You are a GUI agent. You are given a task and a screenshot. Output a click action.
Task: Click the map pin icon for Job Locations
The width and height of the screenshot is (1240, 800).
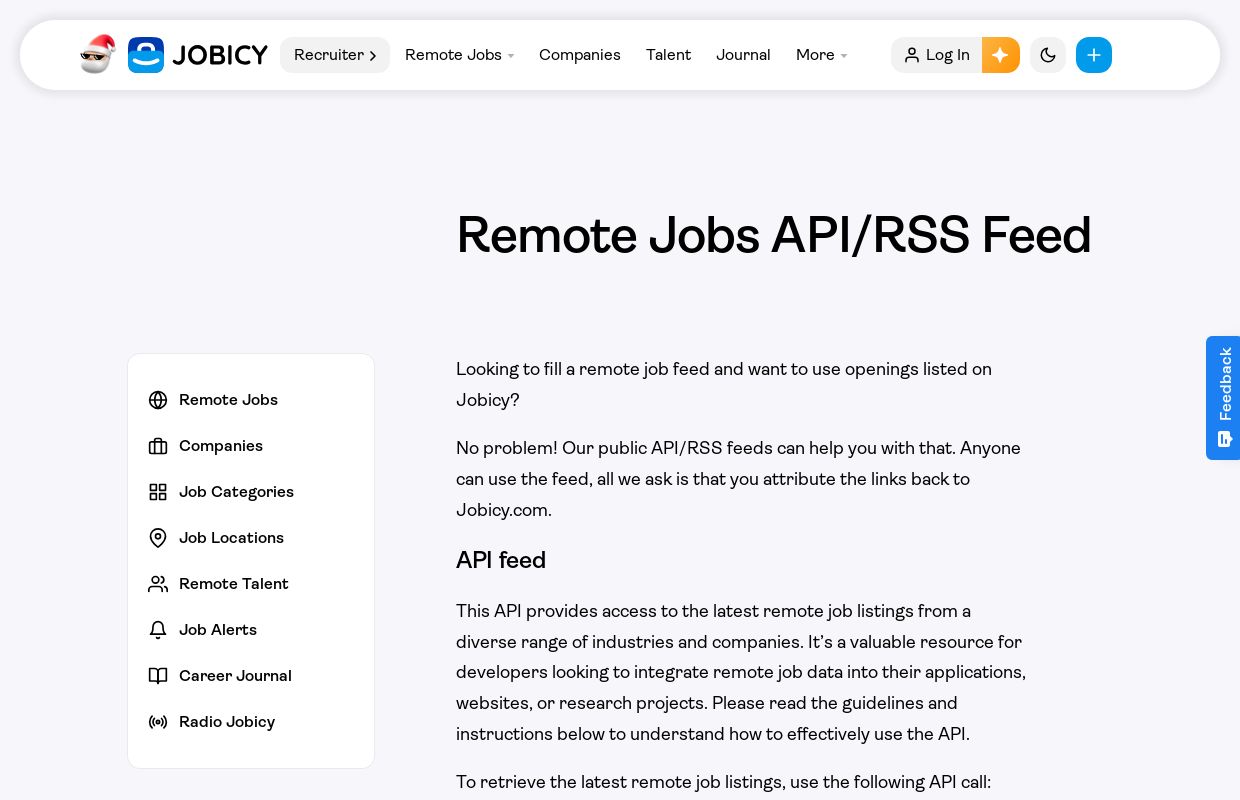[158, 538]
